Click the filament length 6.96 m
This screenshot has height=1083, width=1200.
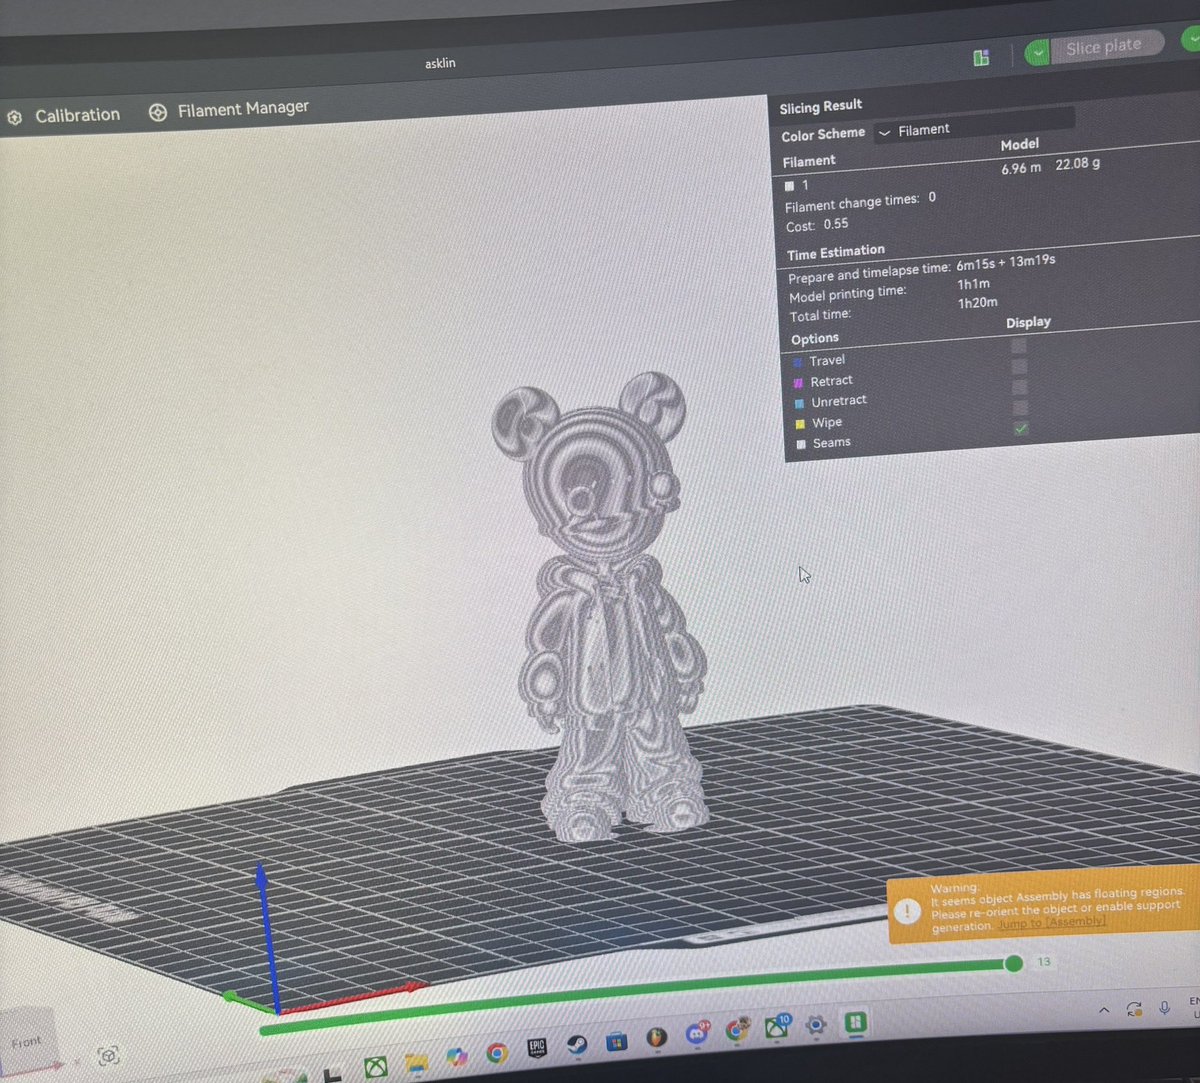click(1021, 168)
